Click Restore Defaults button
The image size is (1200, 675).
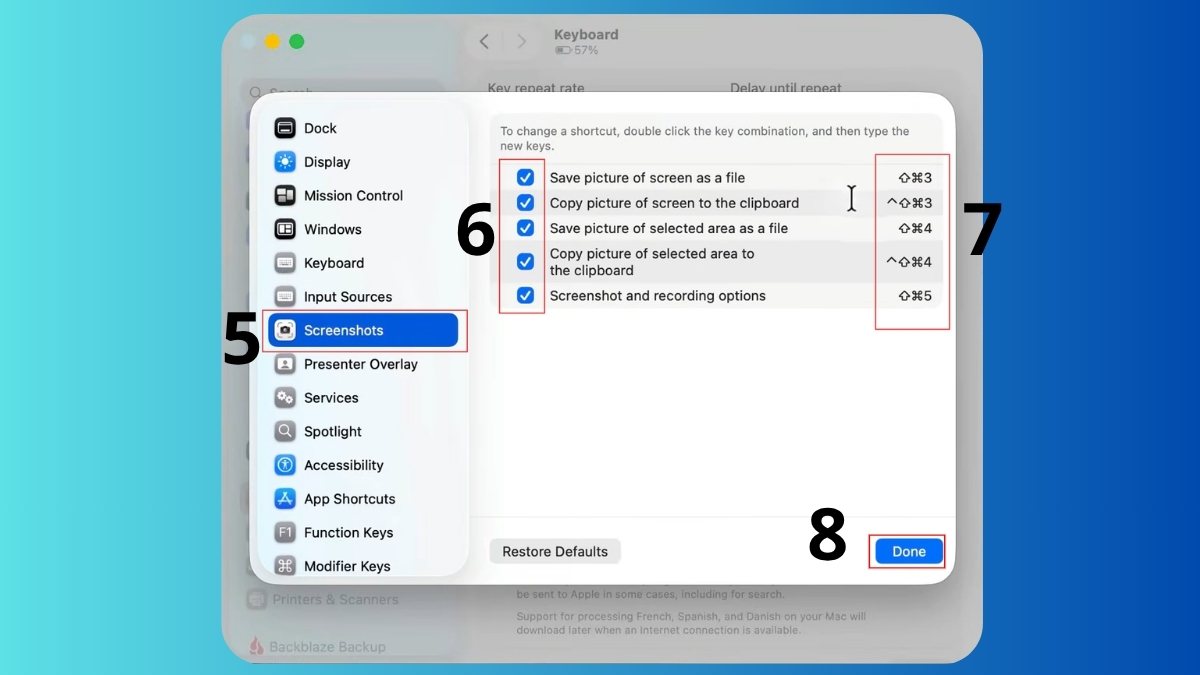pos(555,551)
